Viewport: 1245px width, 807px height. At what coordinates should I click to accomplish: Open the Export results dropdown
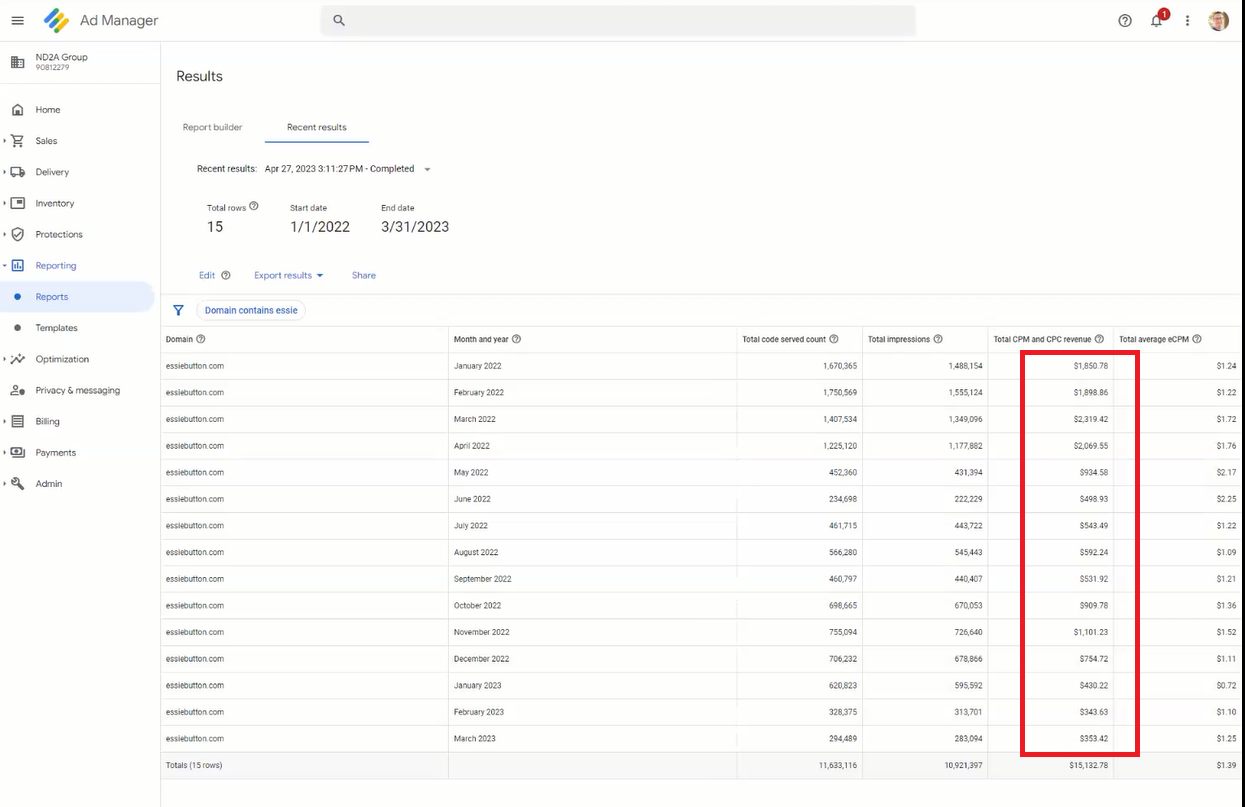point(289,275)
